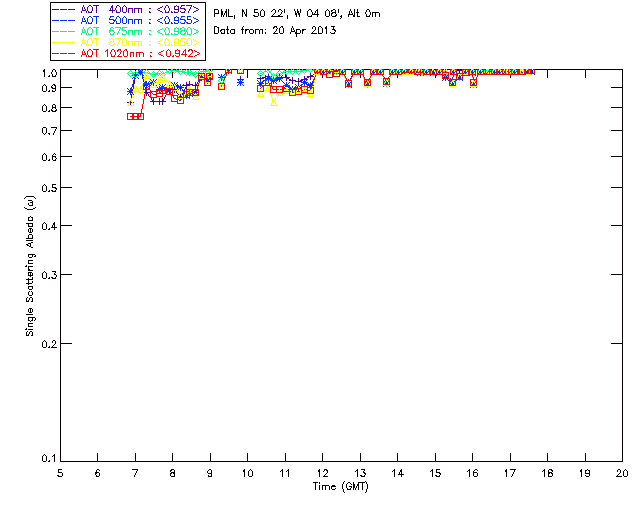Select the 'Data from: 20 Apr 2013' text
640x512 pixels.
(275, 31)
